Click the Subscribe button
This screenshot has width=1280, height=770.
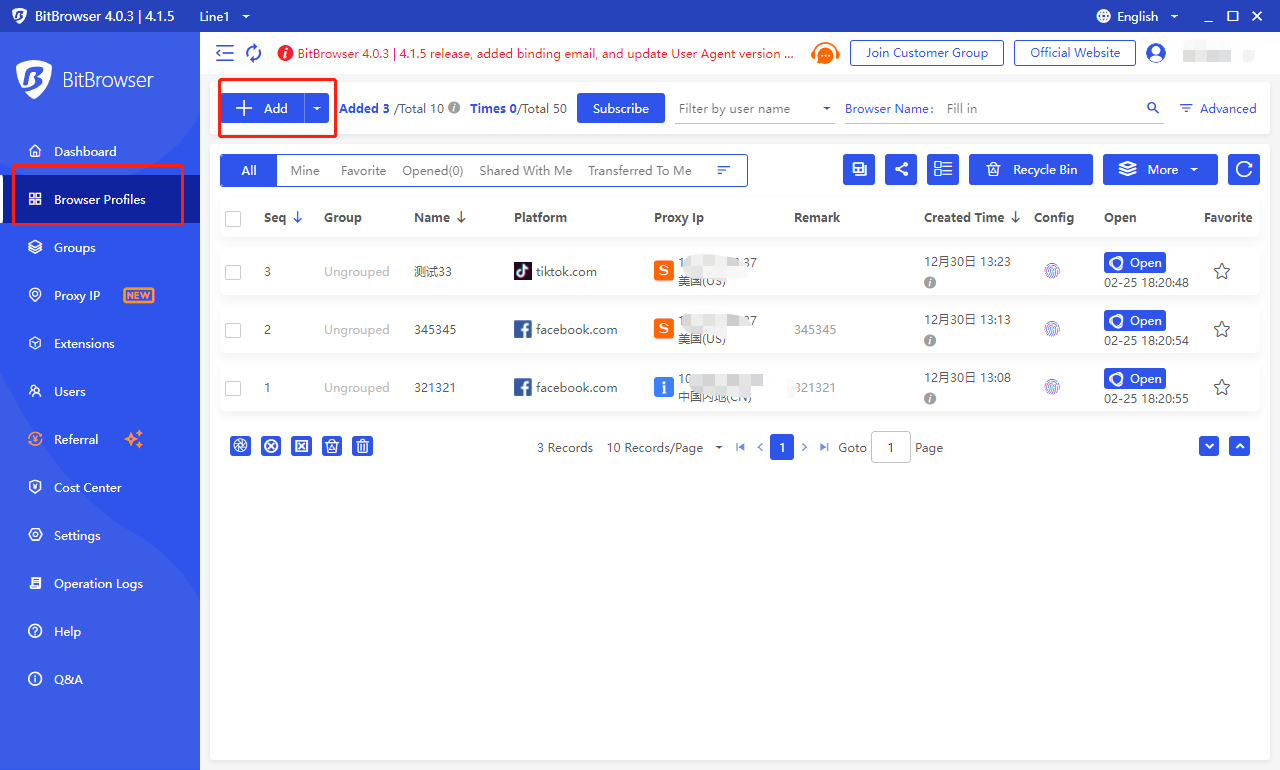621,108
